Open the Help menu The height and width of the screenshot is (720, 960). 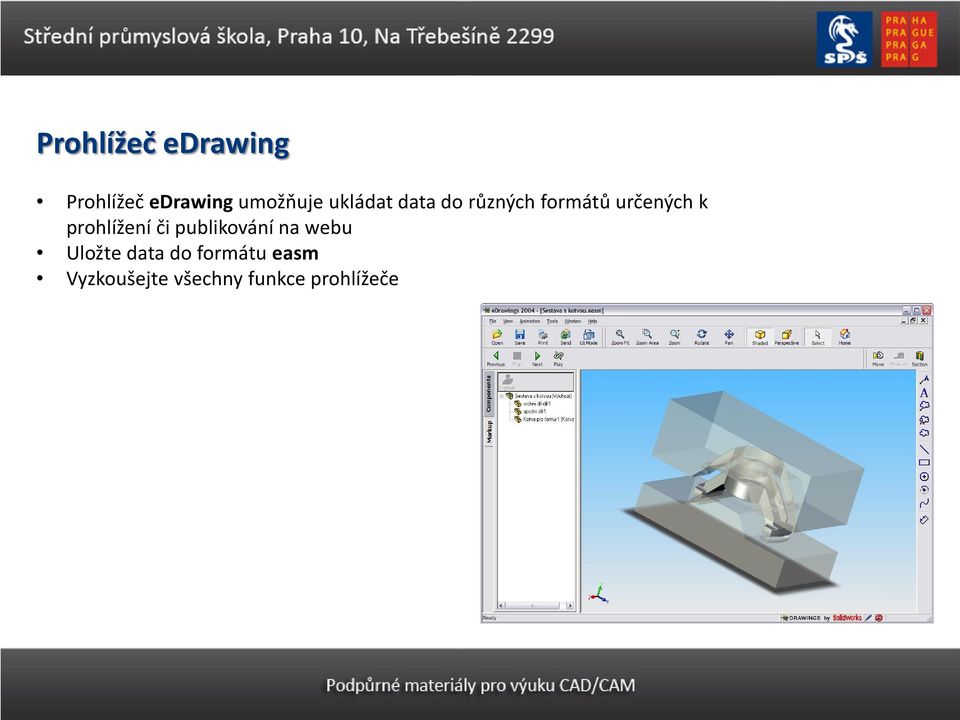click(x=592, y=321)
